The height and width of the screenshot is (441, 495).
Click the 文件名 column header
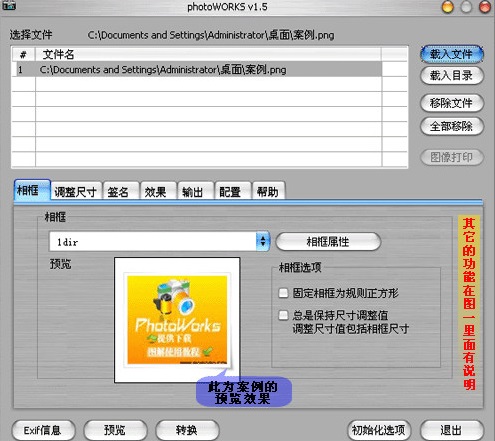(208, 54)
